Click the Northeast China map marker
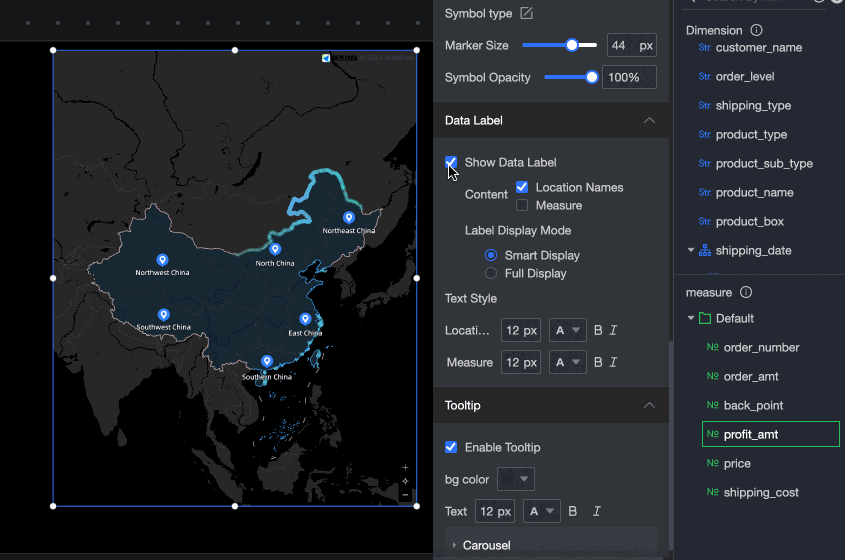Viewport: 845px width, 560px height. click(x=349, y=217)
